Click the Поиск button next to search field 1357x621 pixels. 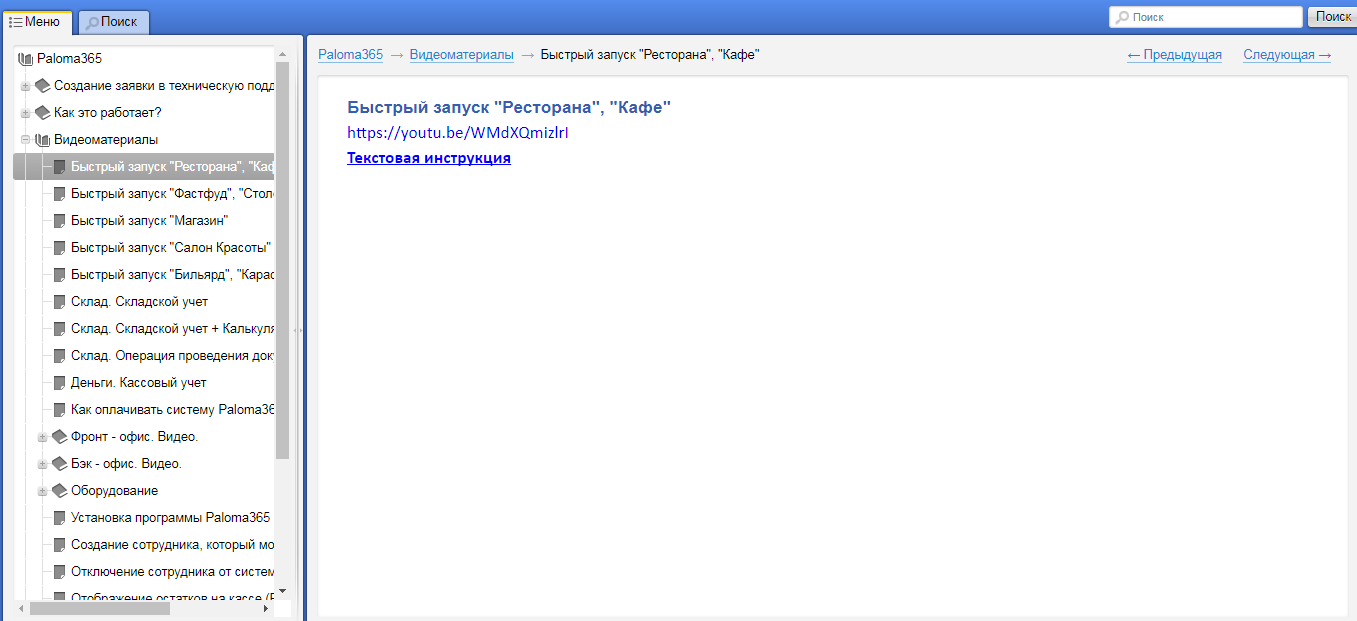coord(1332,17)
